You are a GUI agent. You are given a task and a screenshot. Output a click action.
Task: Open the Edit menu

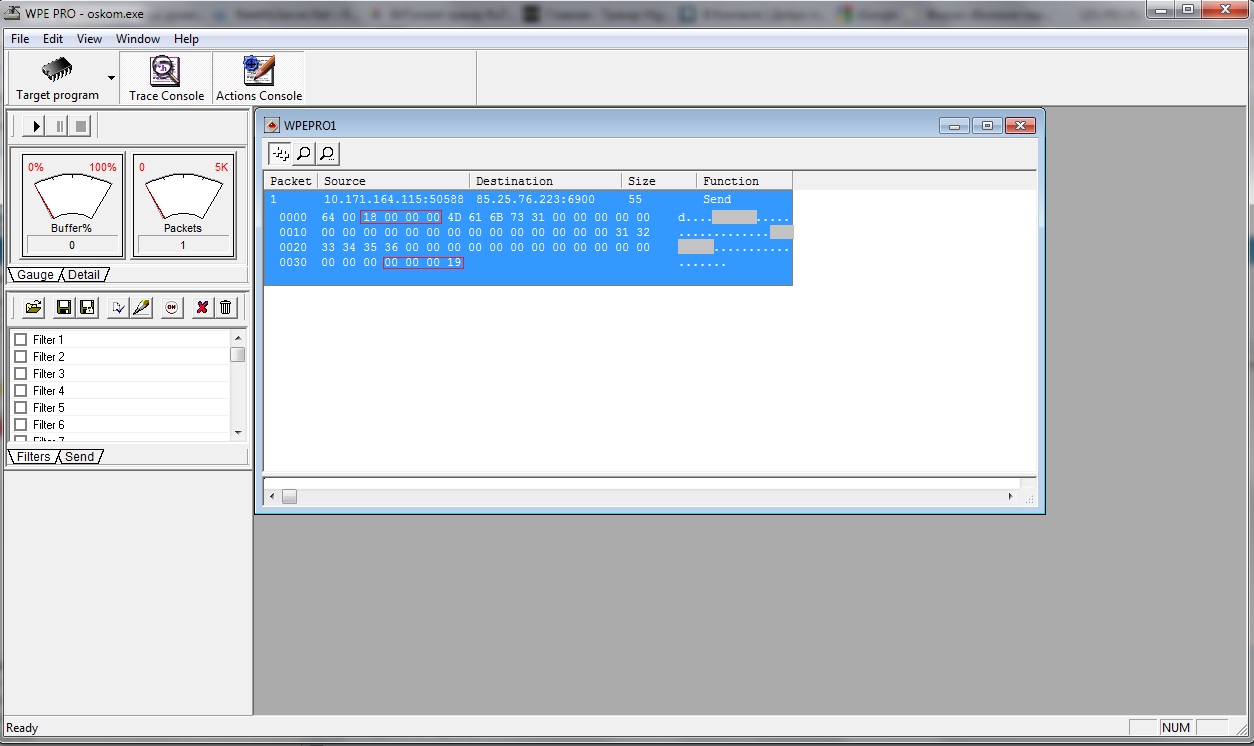click(x=53, y=39)
